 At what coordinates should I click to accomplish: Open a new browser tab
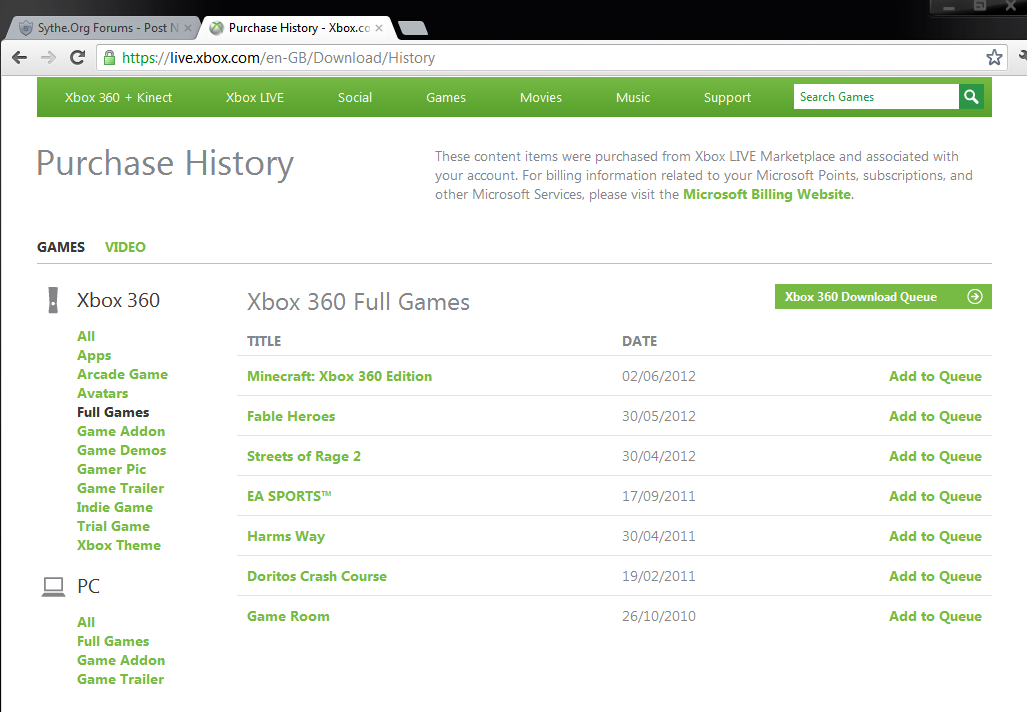tap(413, 28)
